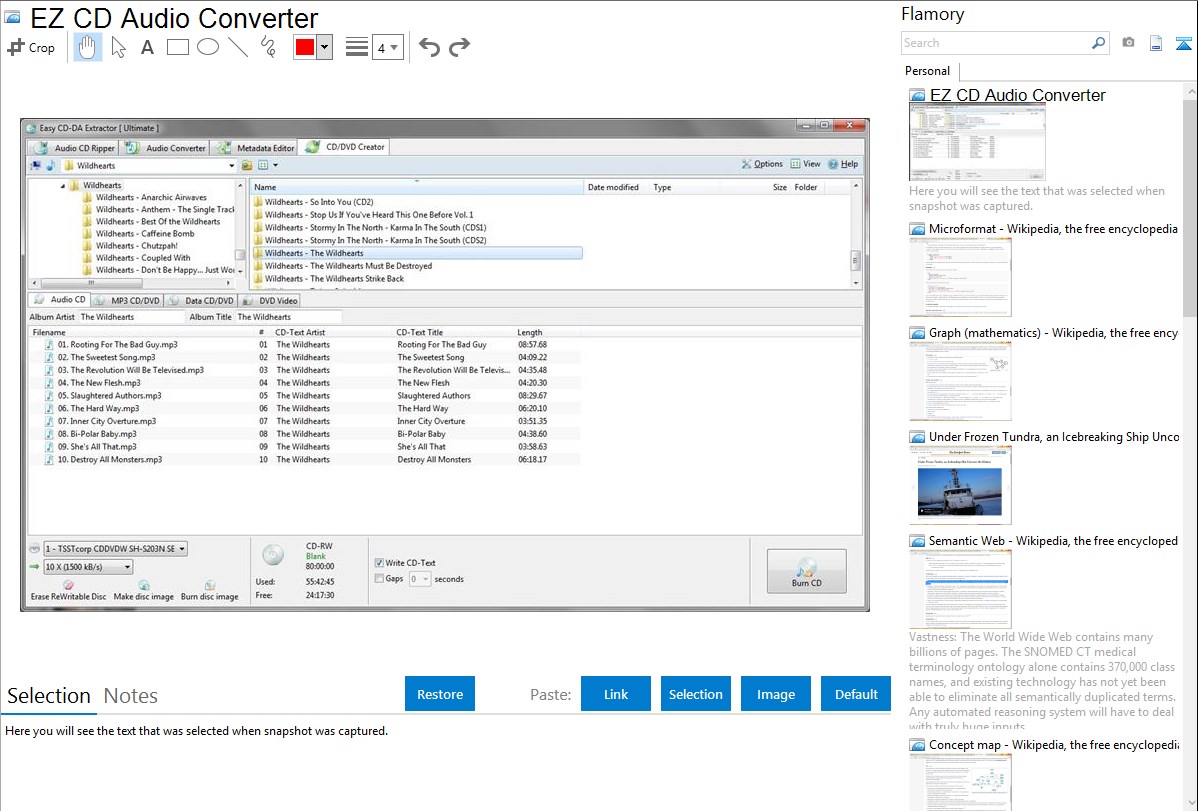The width and height of the screenshot is (1198, 811).
Task: Redo the last annotation
Action: pos(459,47)
